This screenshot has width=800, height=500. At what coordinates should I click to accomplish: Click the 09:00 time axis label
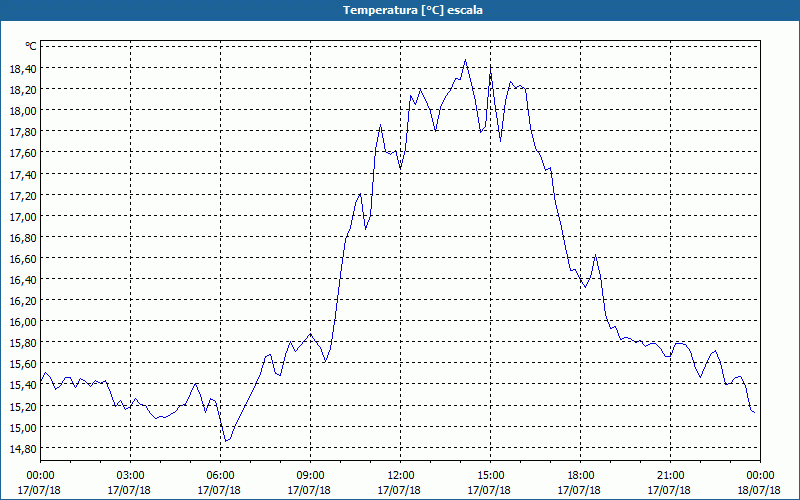310,476
